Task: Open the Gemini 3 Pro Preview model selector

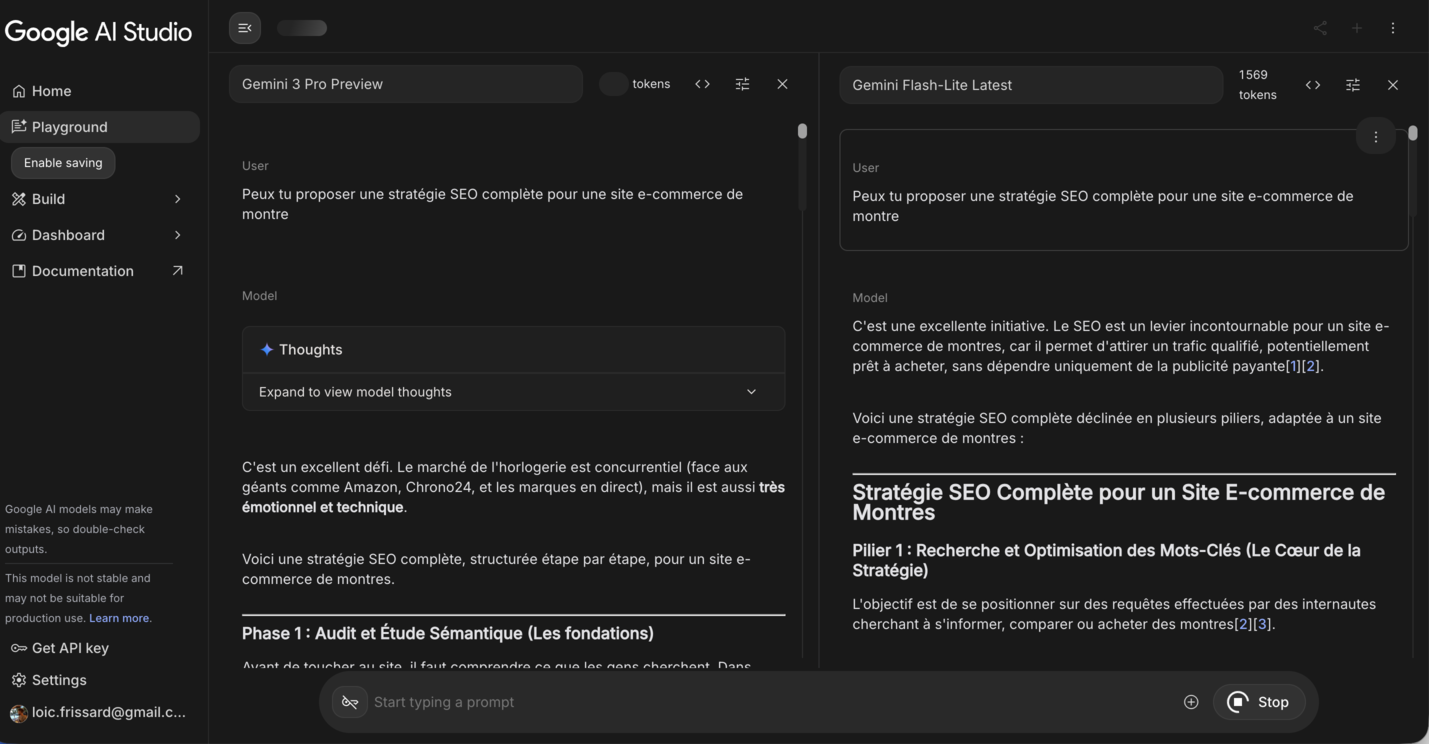Action: click(x=406, y=84)
